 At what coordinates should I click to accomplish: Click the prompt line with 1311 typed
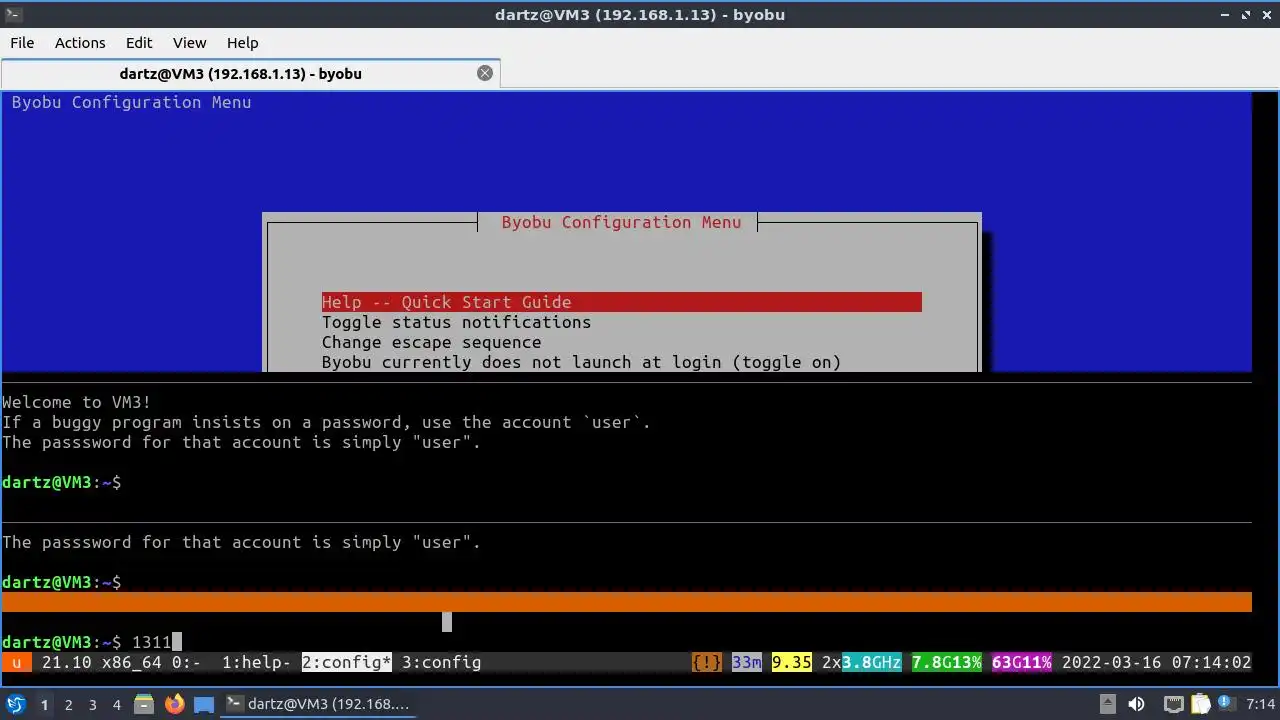pos(92,642)
